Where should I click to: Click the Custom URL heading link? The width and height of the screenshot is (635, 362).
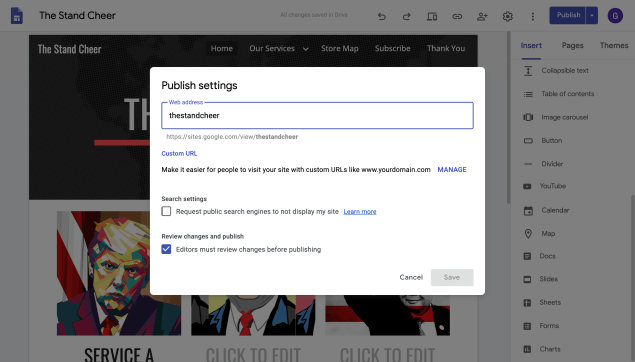coord(179,153)
